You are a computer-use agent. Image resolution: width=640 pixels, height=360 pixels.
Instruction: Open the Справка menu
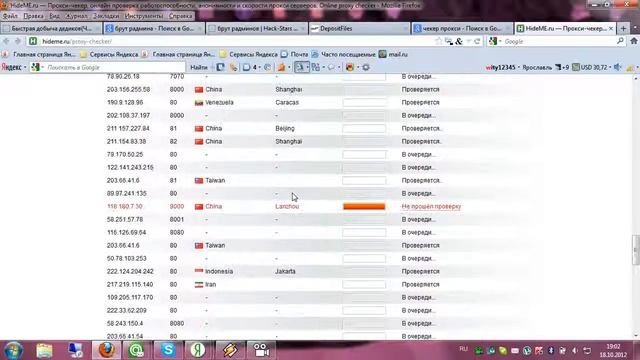[x=180, y=16]
